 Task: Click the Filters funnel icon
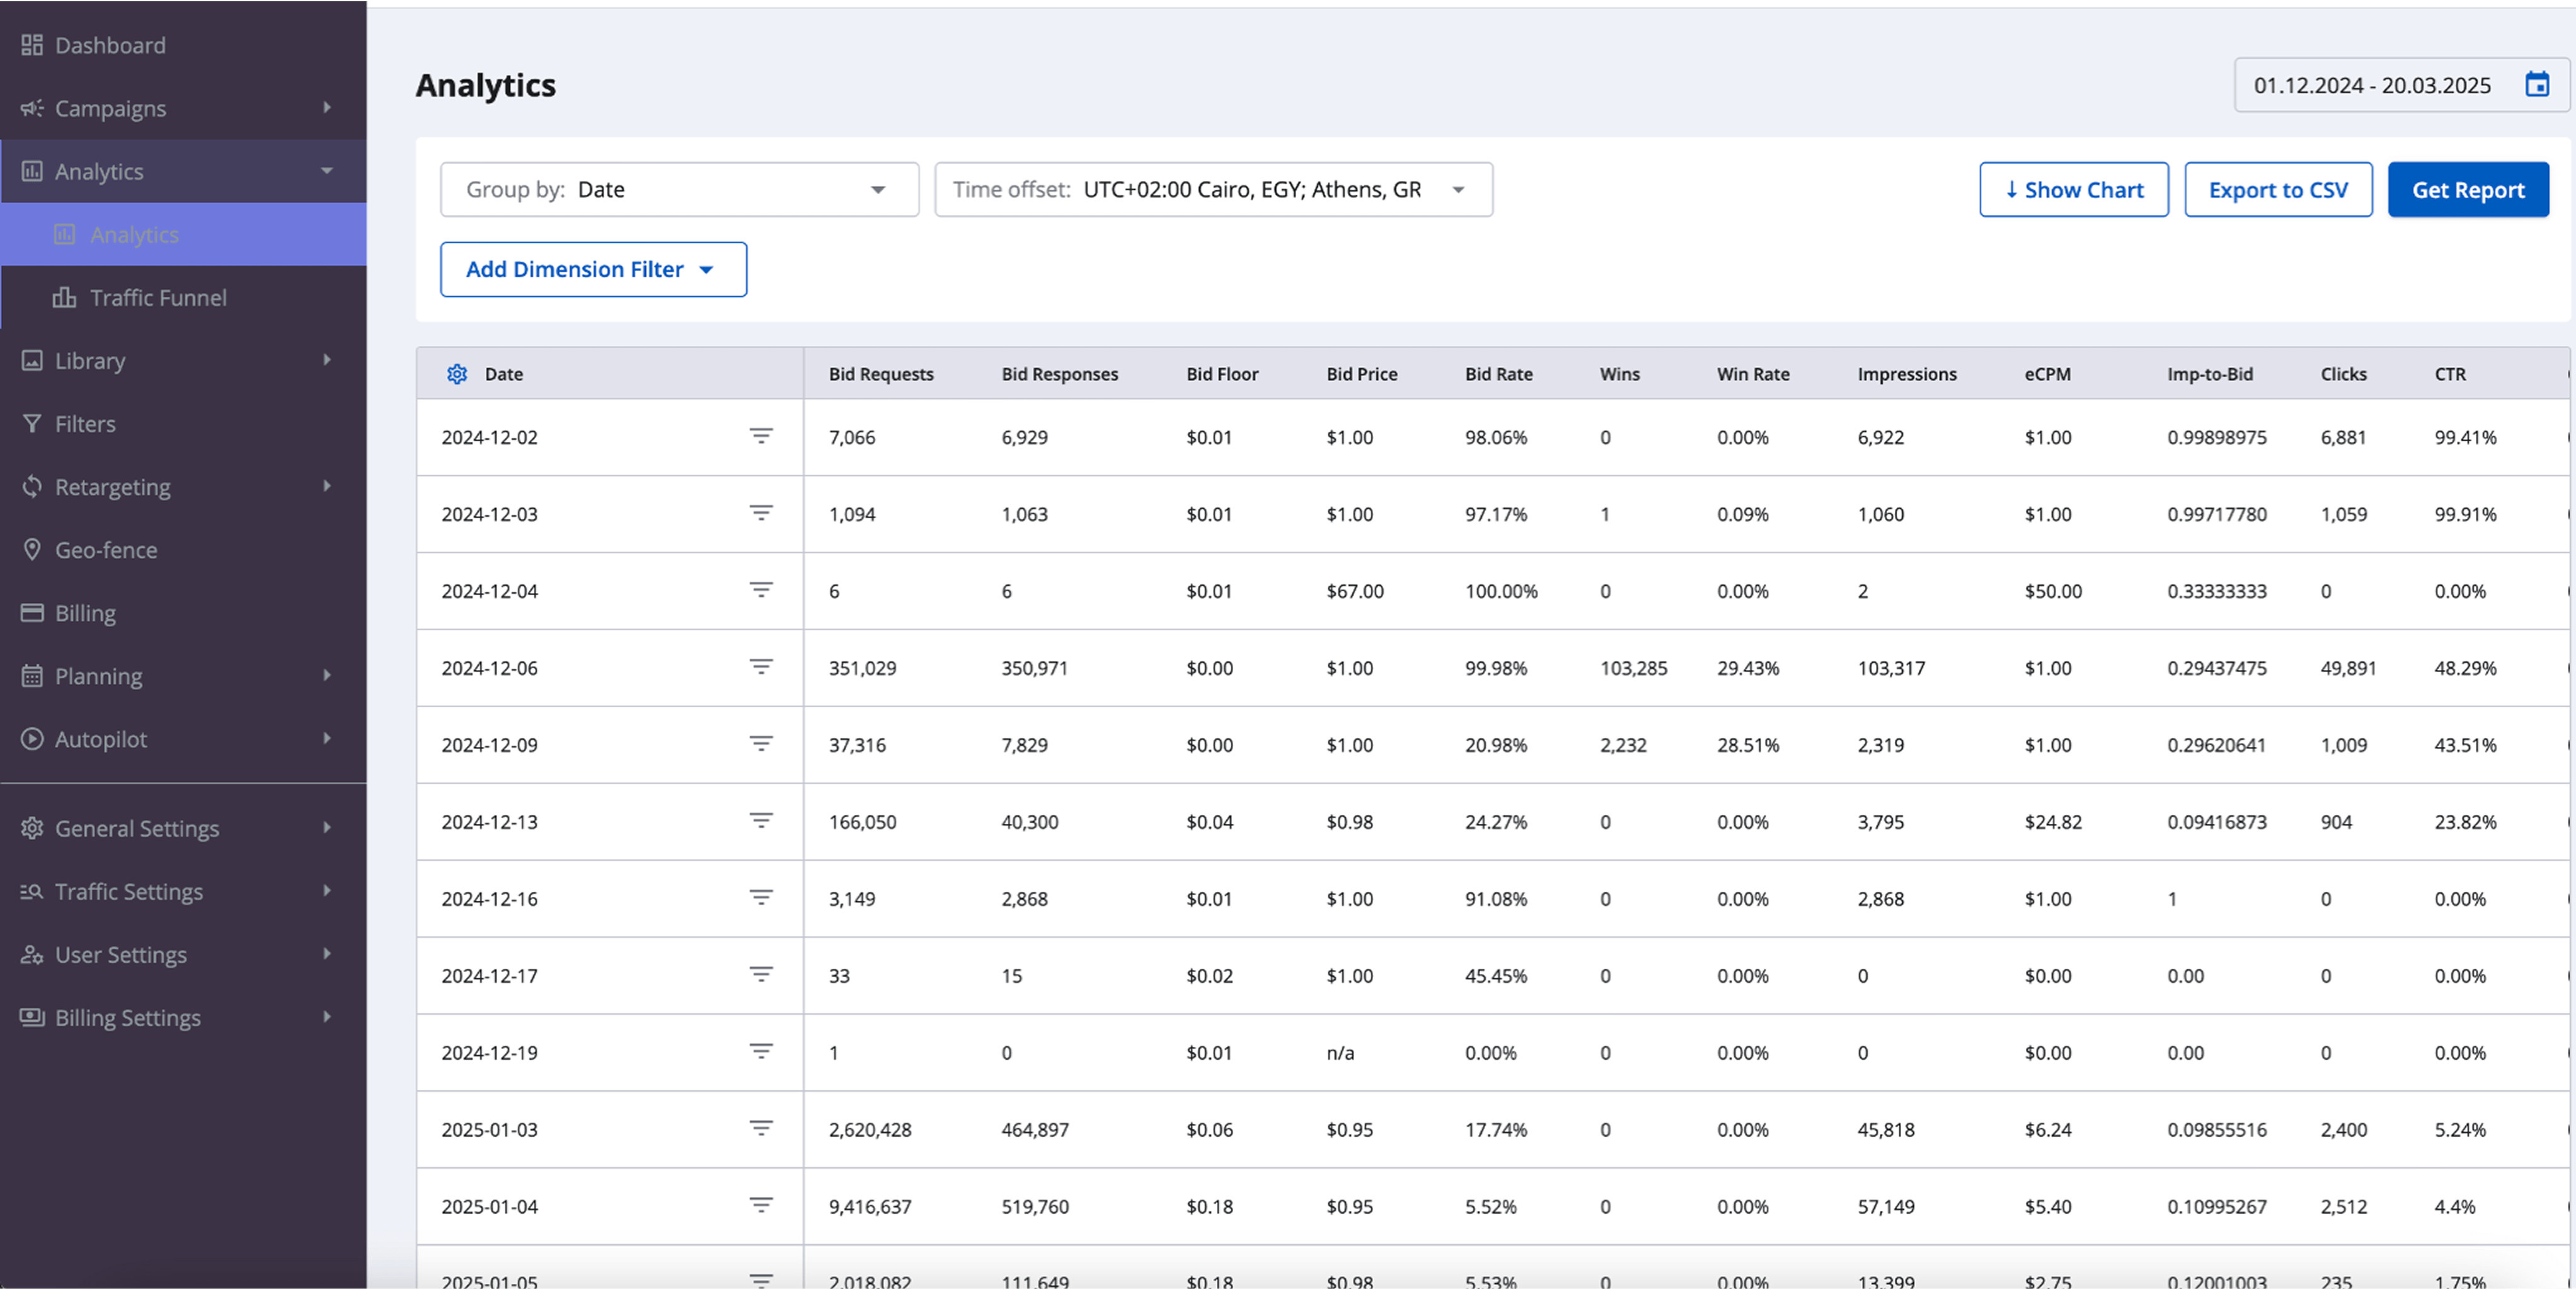pyautogui.click(x=32, y=423)
